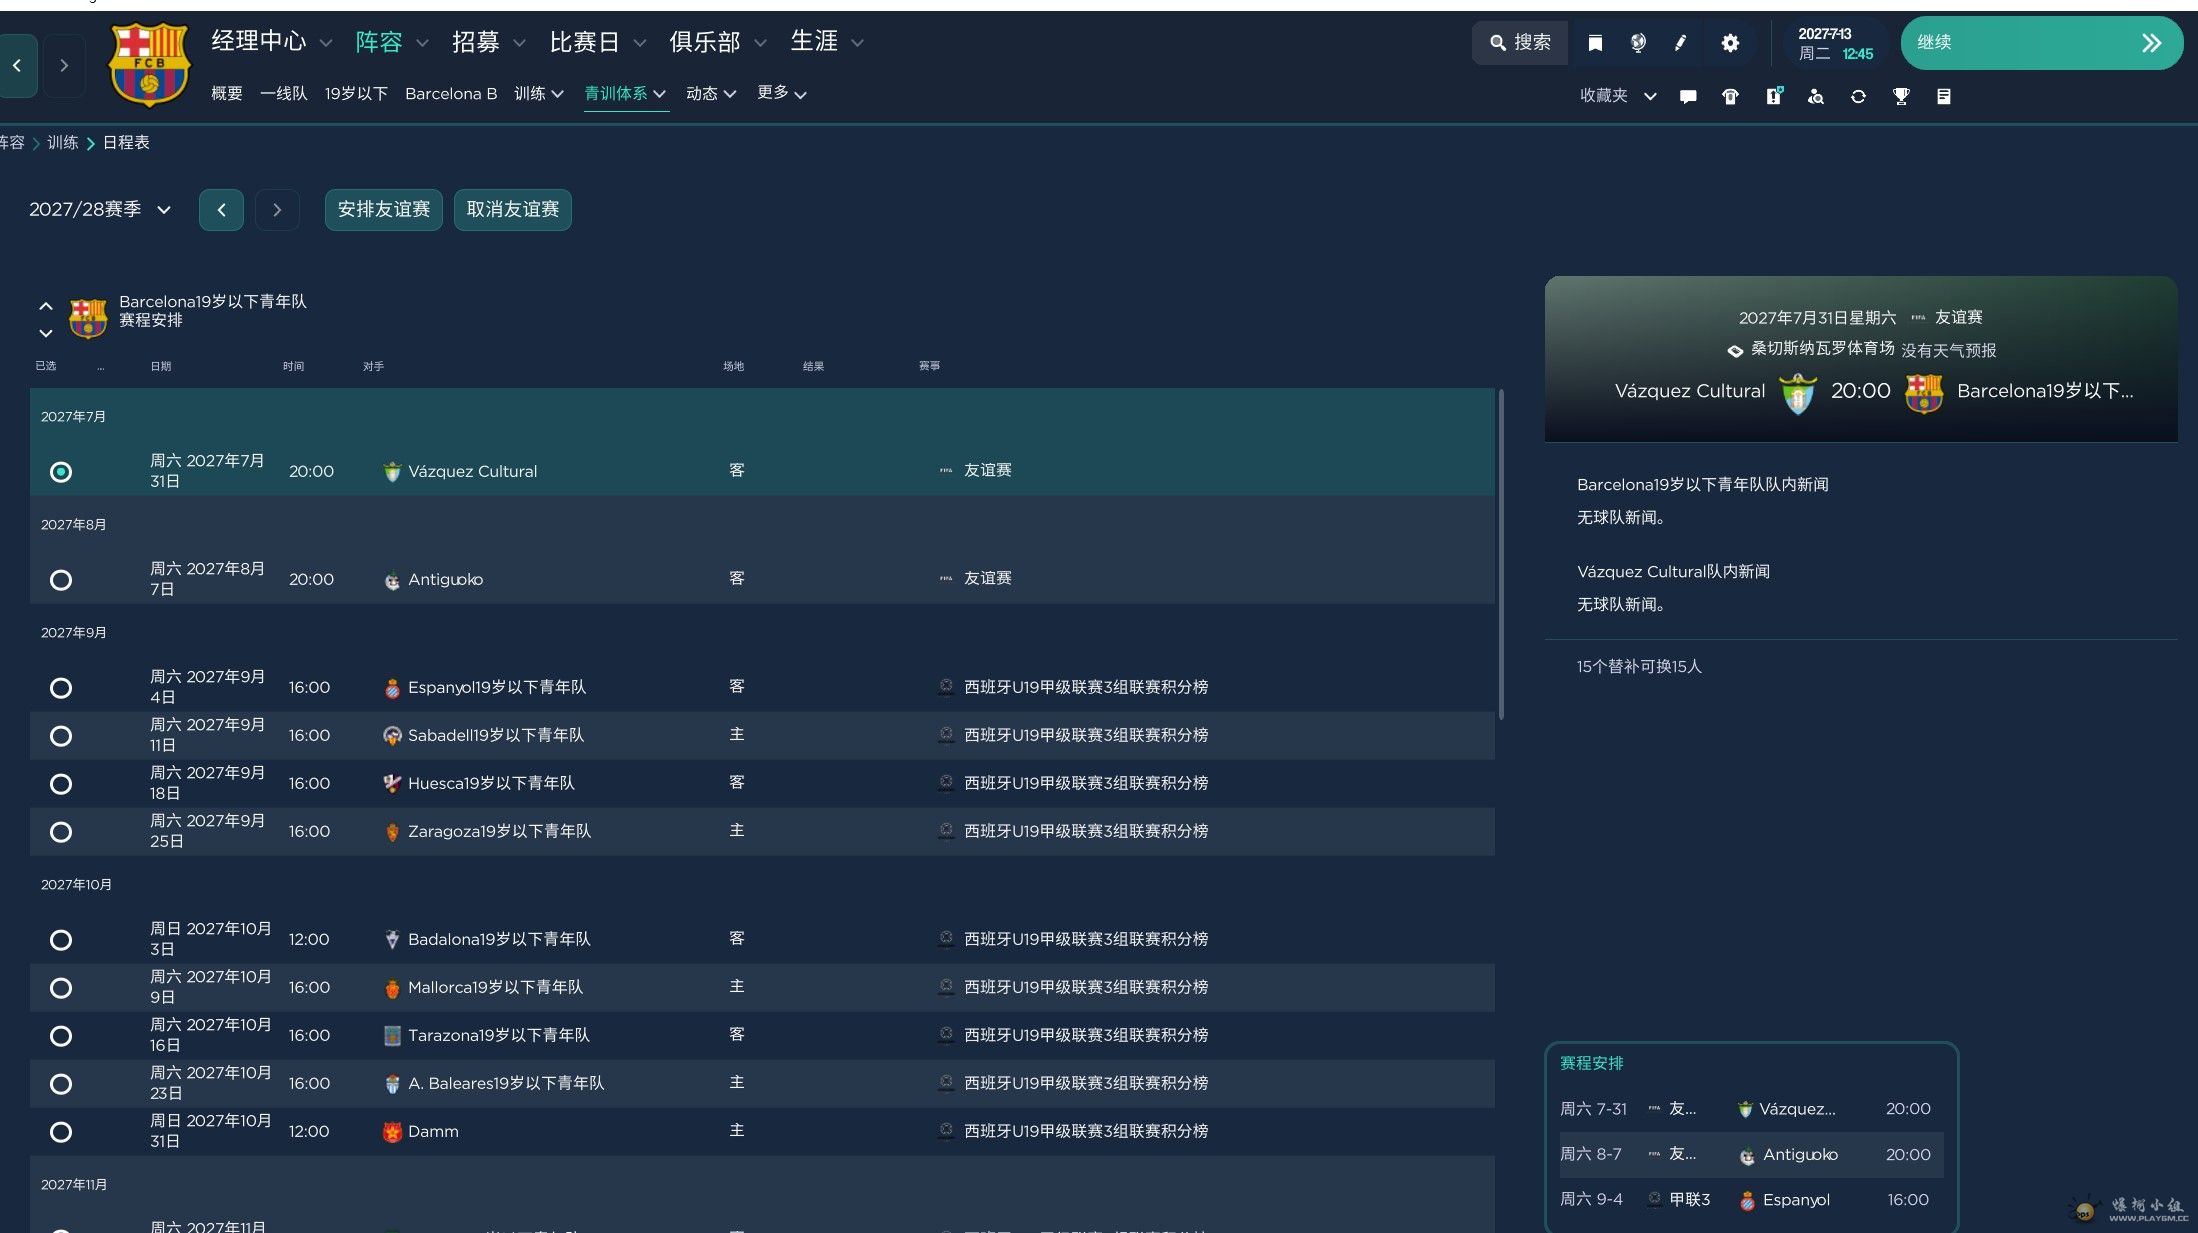Expand the 青训体系 submenu
The image size is (2198, 1233).
625,93
